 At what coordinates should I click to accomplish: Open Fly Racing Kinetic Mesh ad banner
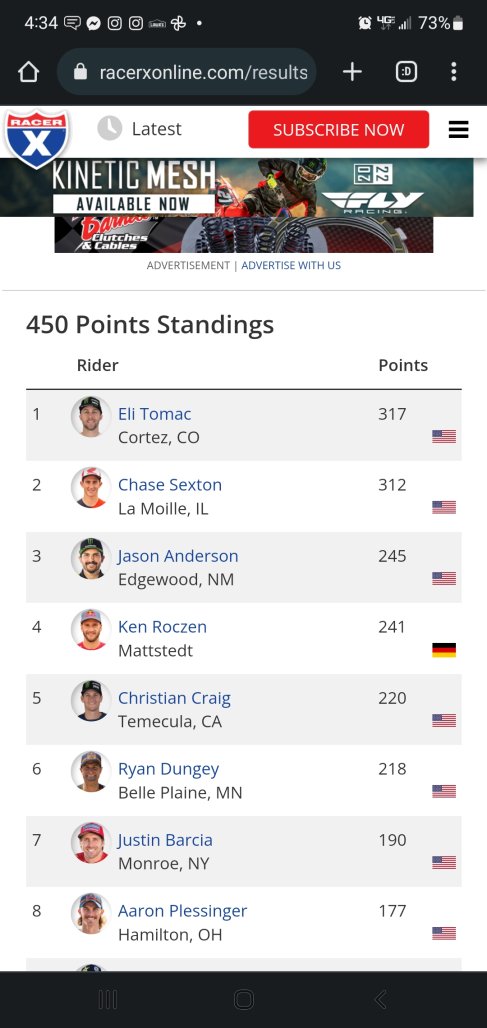[237, 188]
